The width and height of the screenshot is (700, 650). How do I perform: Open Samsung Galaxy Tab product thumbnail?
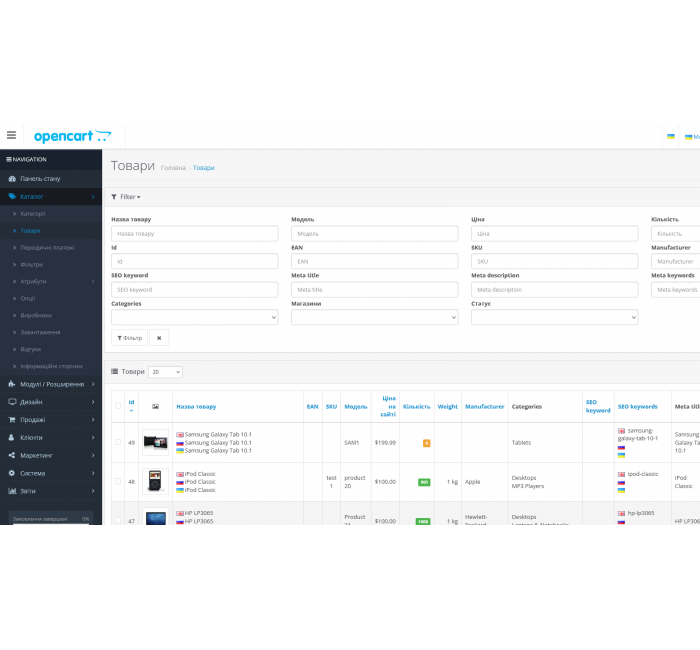coord(155,442)
